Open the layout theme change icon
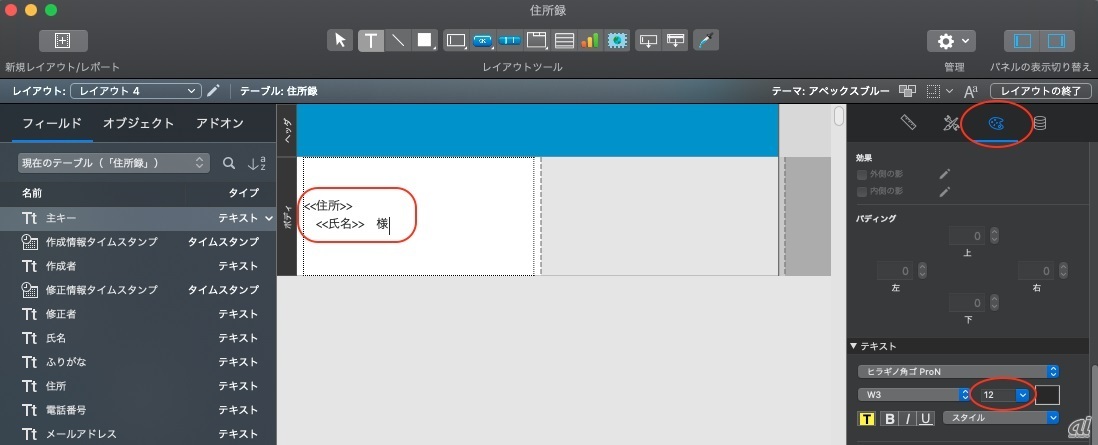This screenshot has width=1098, height=445. click(908, 91)
